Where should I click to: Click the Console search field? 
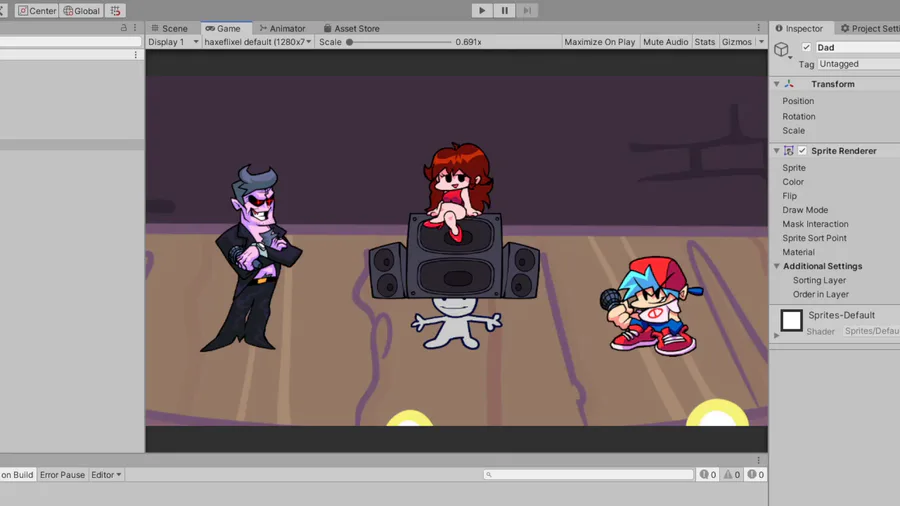pyautogui.click(x=588, y=474)
